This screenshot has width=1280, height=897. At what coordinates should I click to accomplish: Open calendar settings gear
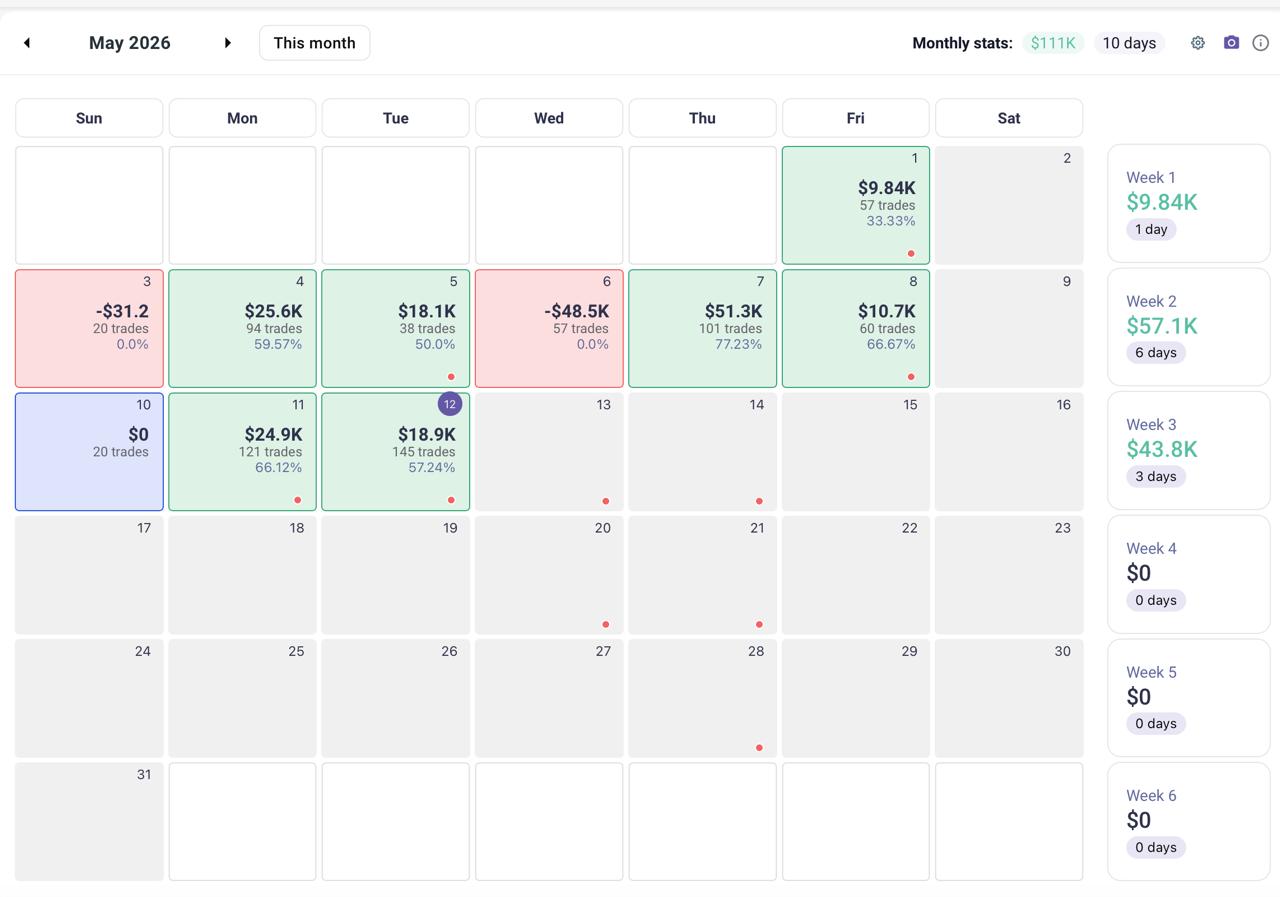coord(1197,43)
